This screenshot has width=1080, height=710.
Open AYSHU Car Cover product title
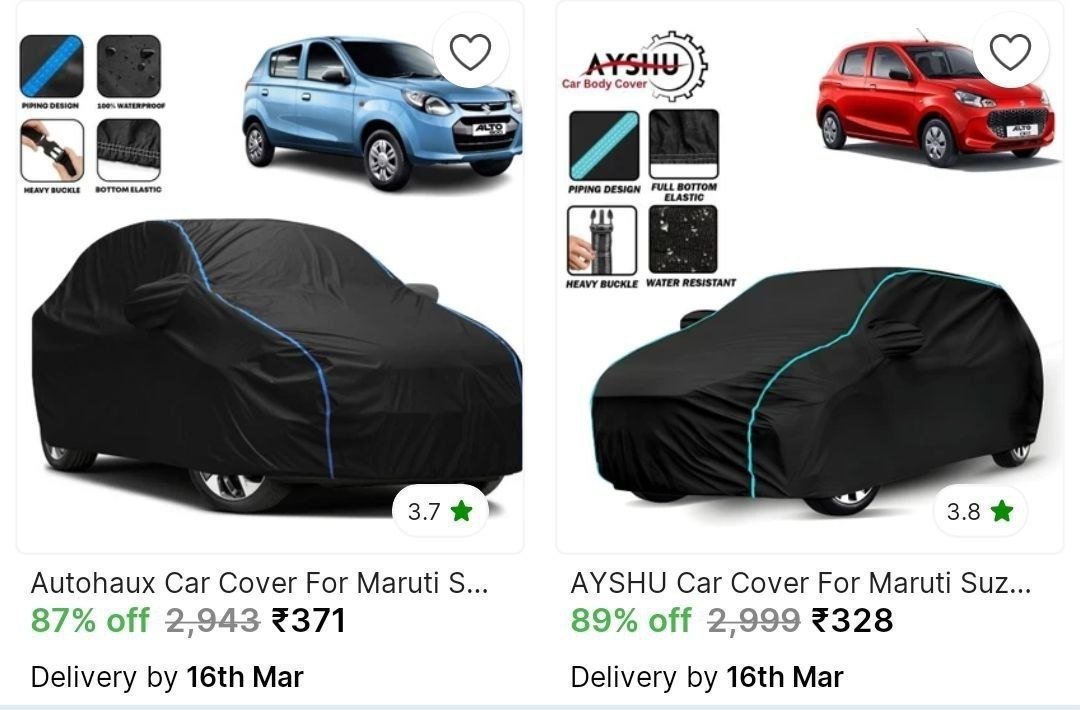[x=800, y=583]
